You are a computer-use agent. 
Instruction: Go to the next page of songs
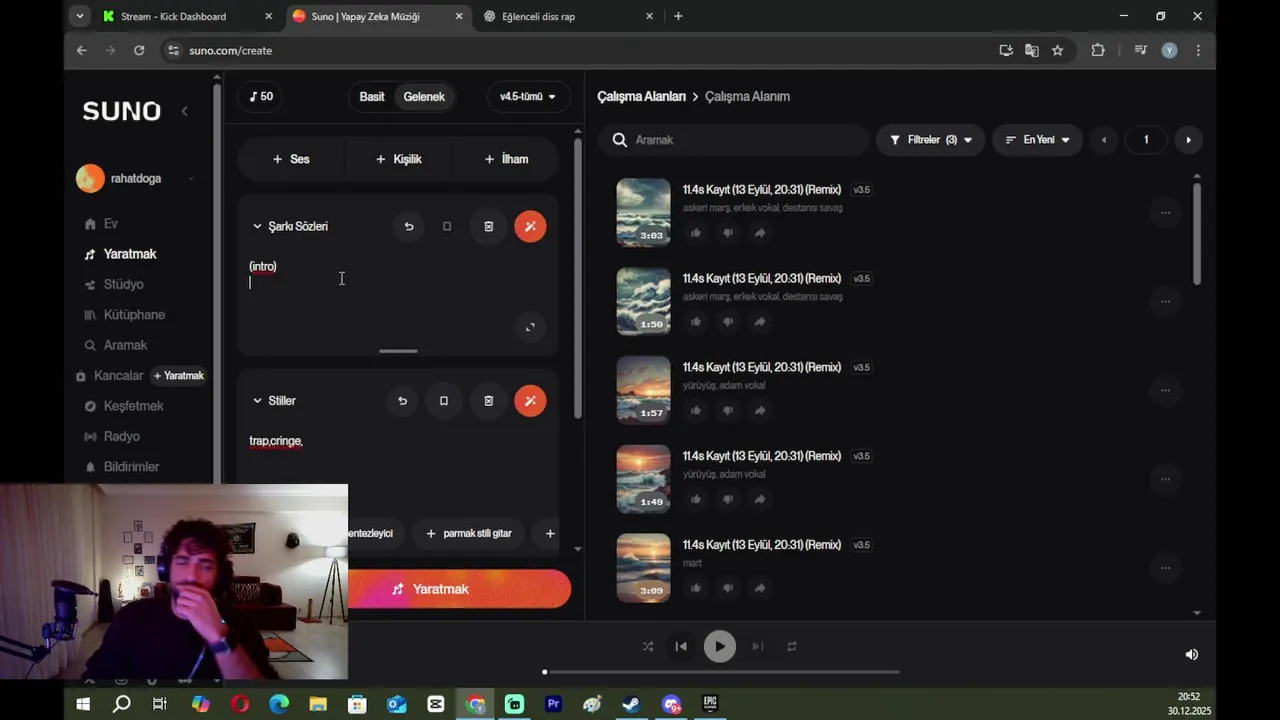click(1188, 140)
